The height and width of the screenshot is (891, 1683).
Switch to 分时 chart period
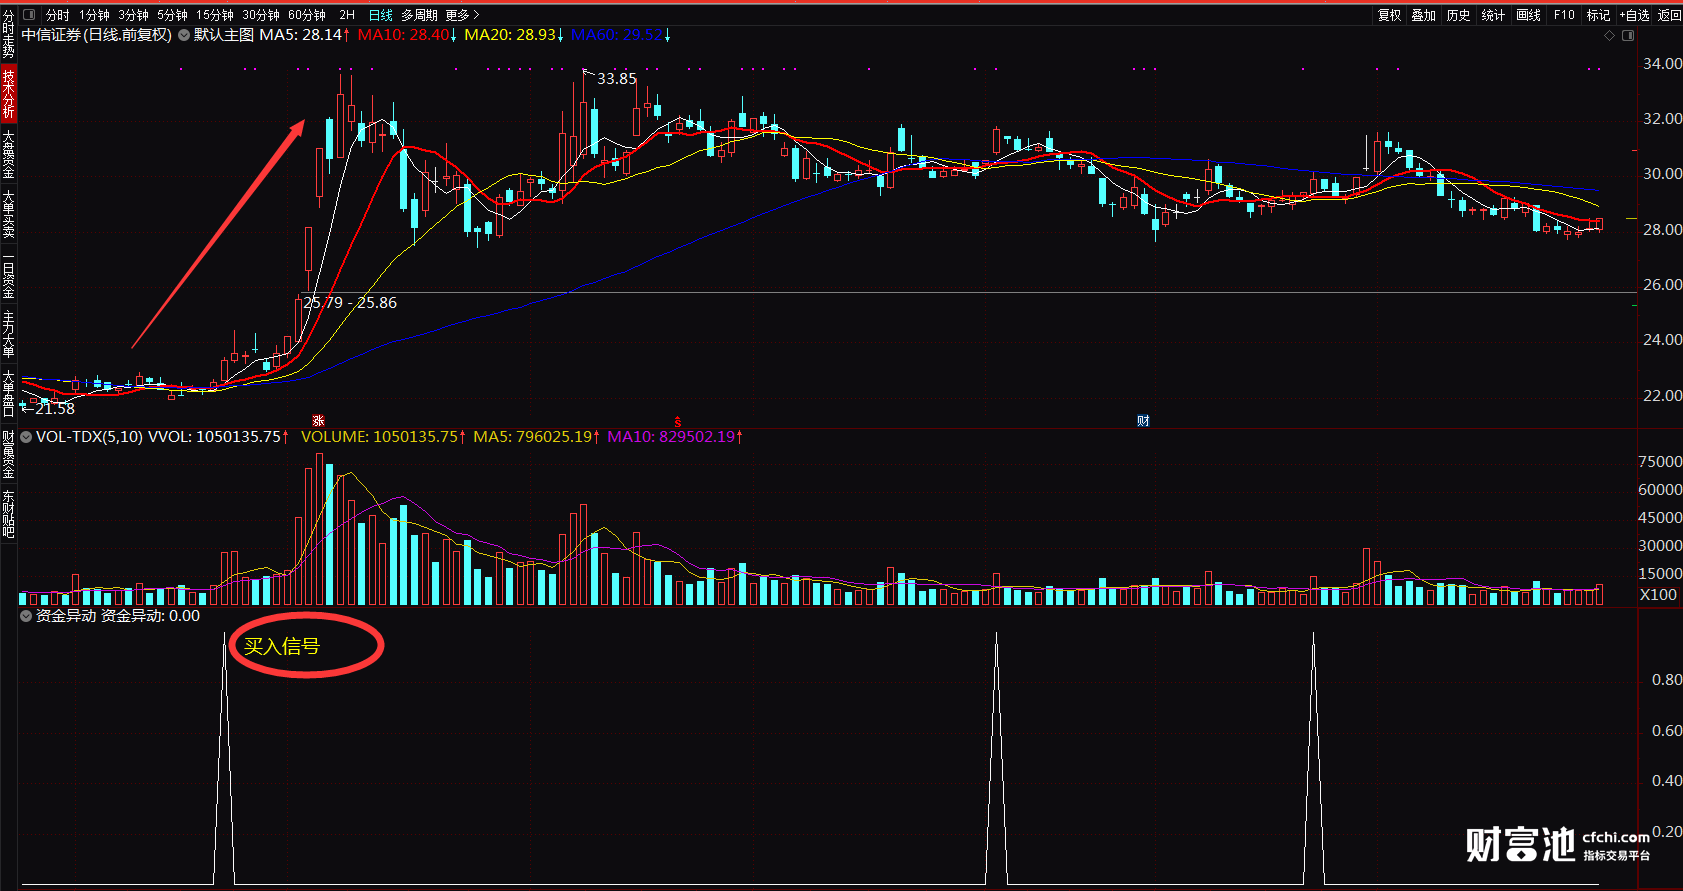(58, 15)
